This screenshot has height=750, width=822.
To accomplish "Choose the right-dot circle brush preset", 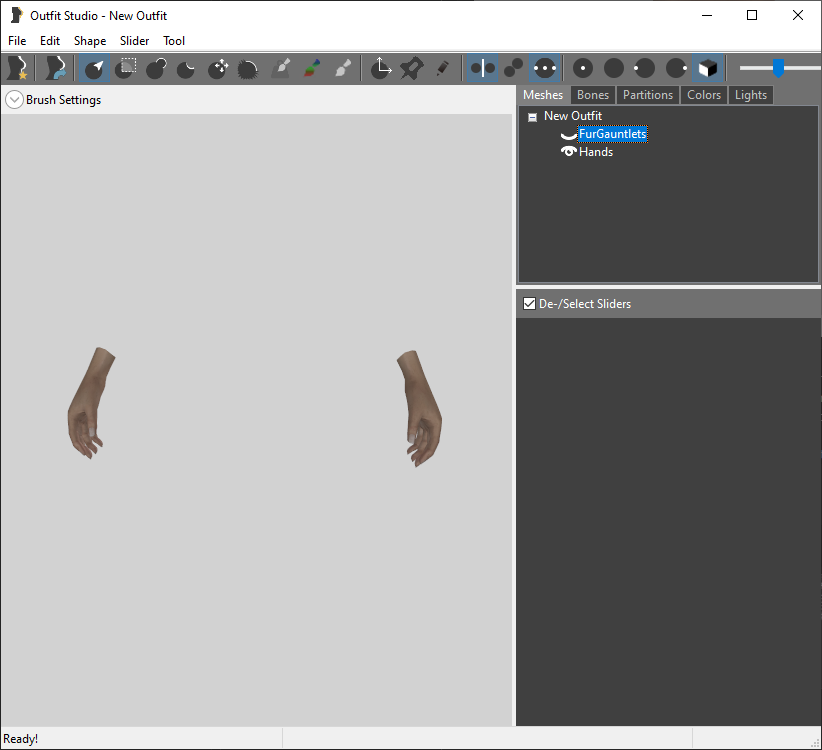I will tap(676, 68).
